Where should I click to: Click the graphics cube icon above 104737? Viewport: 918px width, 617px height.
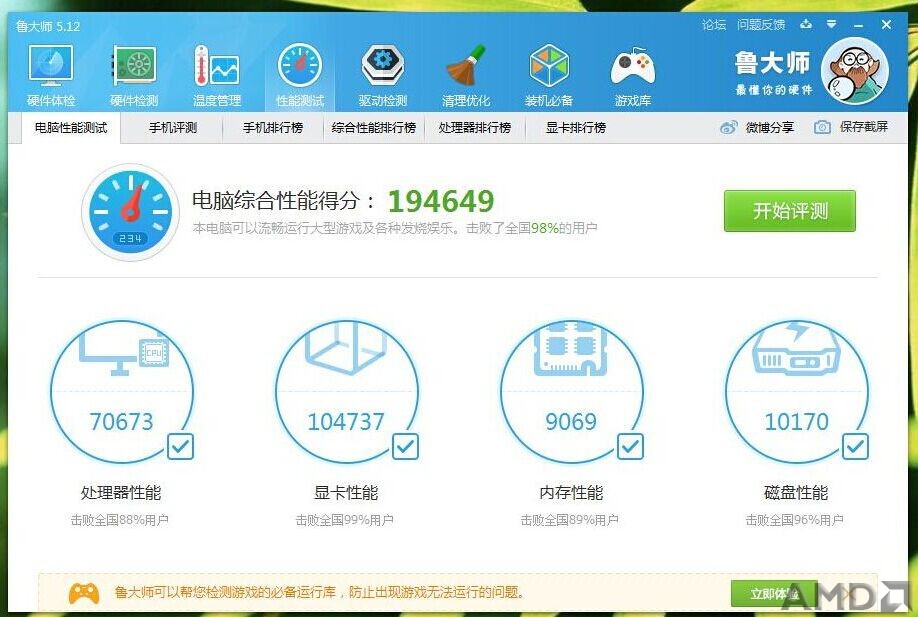point(345,348)
